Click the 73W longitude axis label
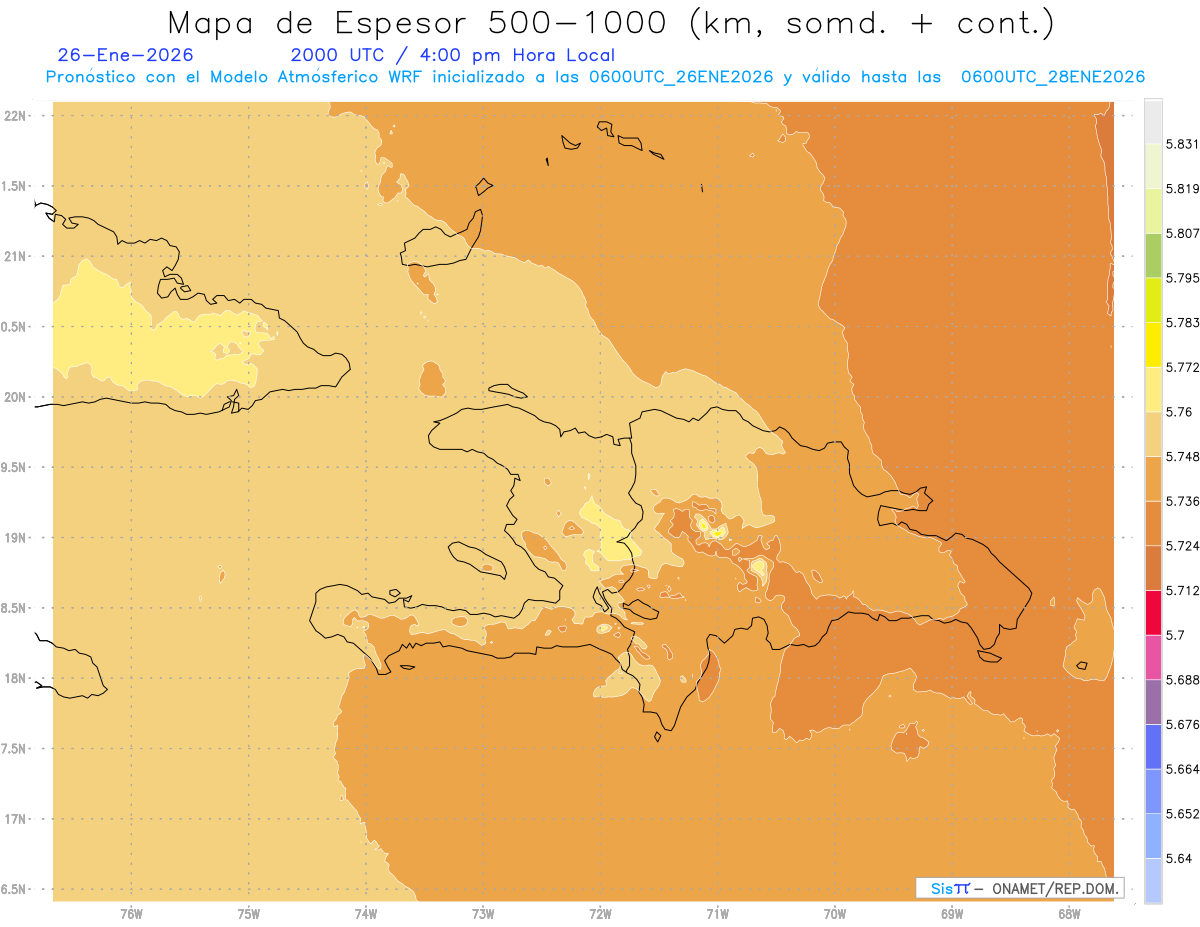The height and width of the screenshot is (927, 1200). coord(483,912)
